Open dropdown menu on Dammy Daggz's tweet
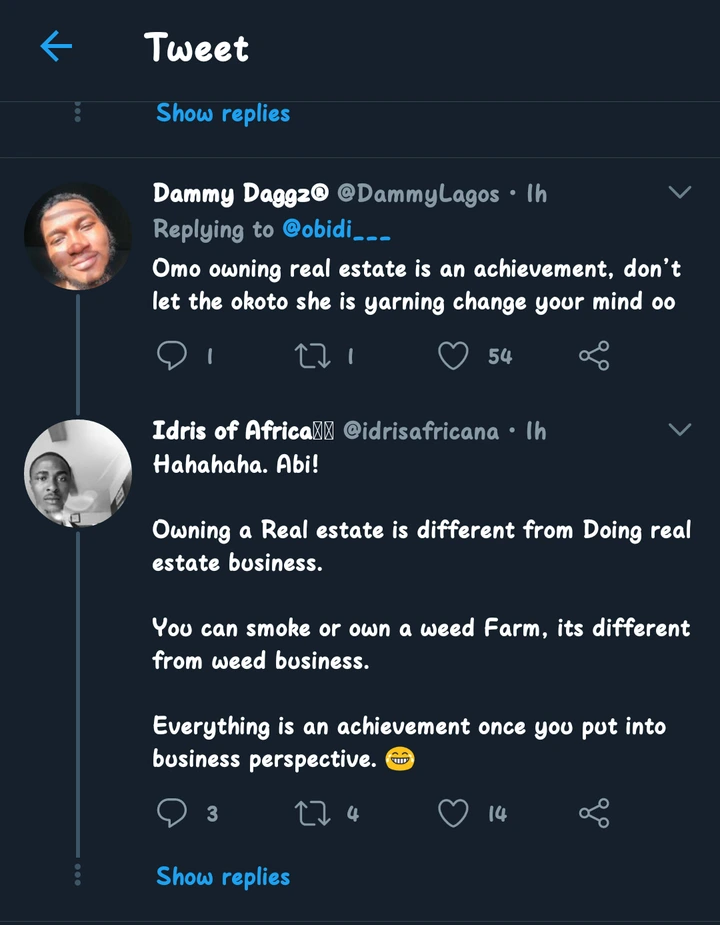 point(679,192)
